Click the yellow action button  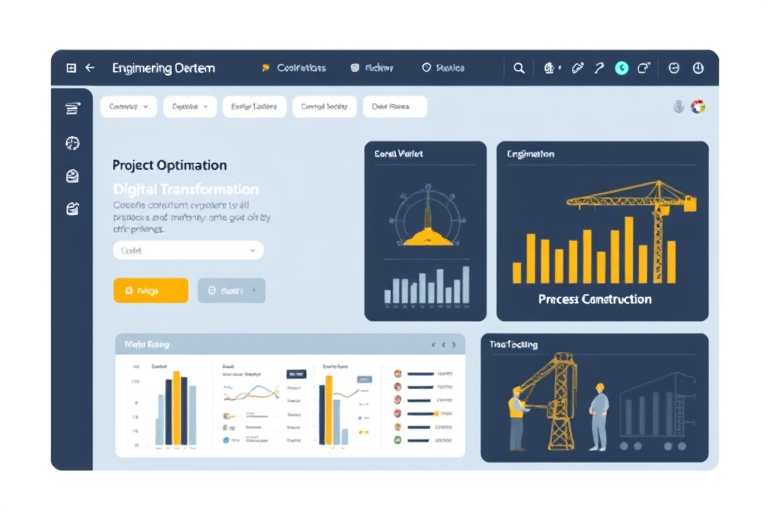(151, 291)
